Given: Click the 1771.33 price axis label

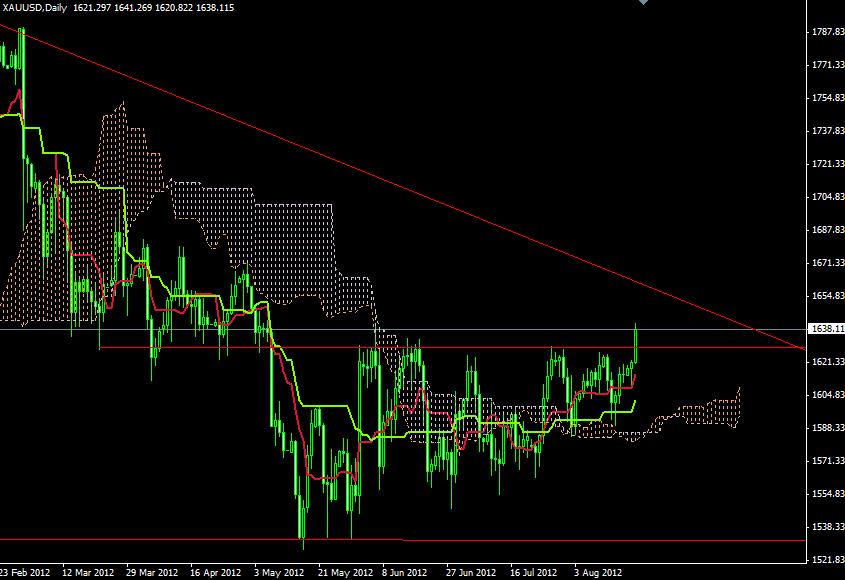Looking at the screenshot, I should [x=828, y=65].
